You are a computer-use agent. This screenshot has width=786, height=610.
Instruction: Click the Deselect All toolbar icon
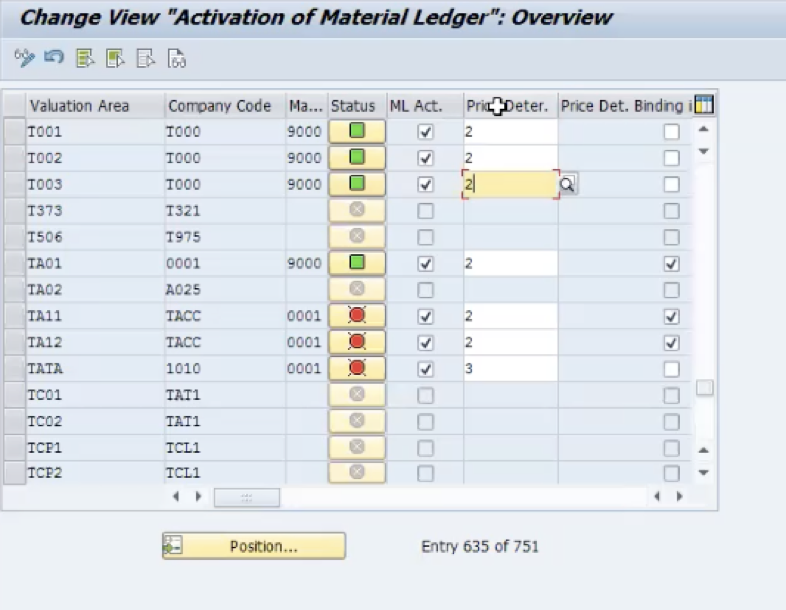pos(145,58)
